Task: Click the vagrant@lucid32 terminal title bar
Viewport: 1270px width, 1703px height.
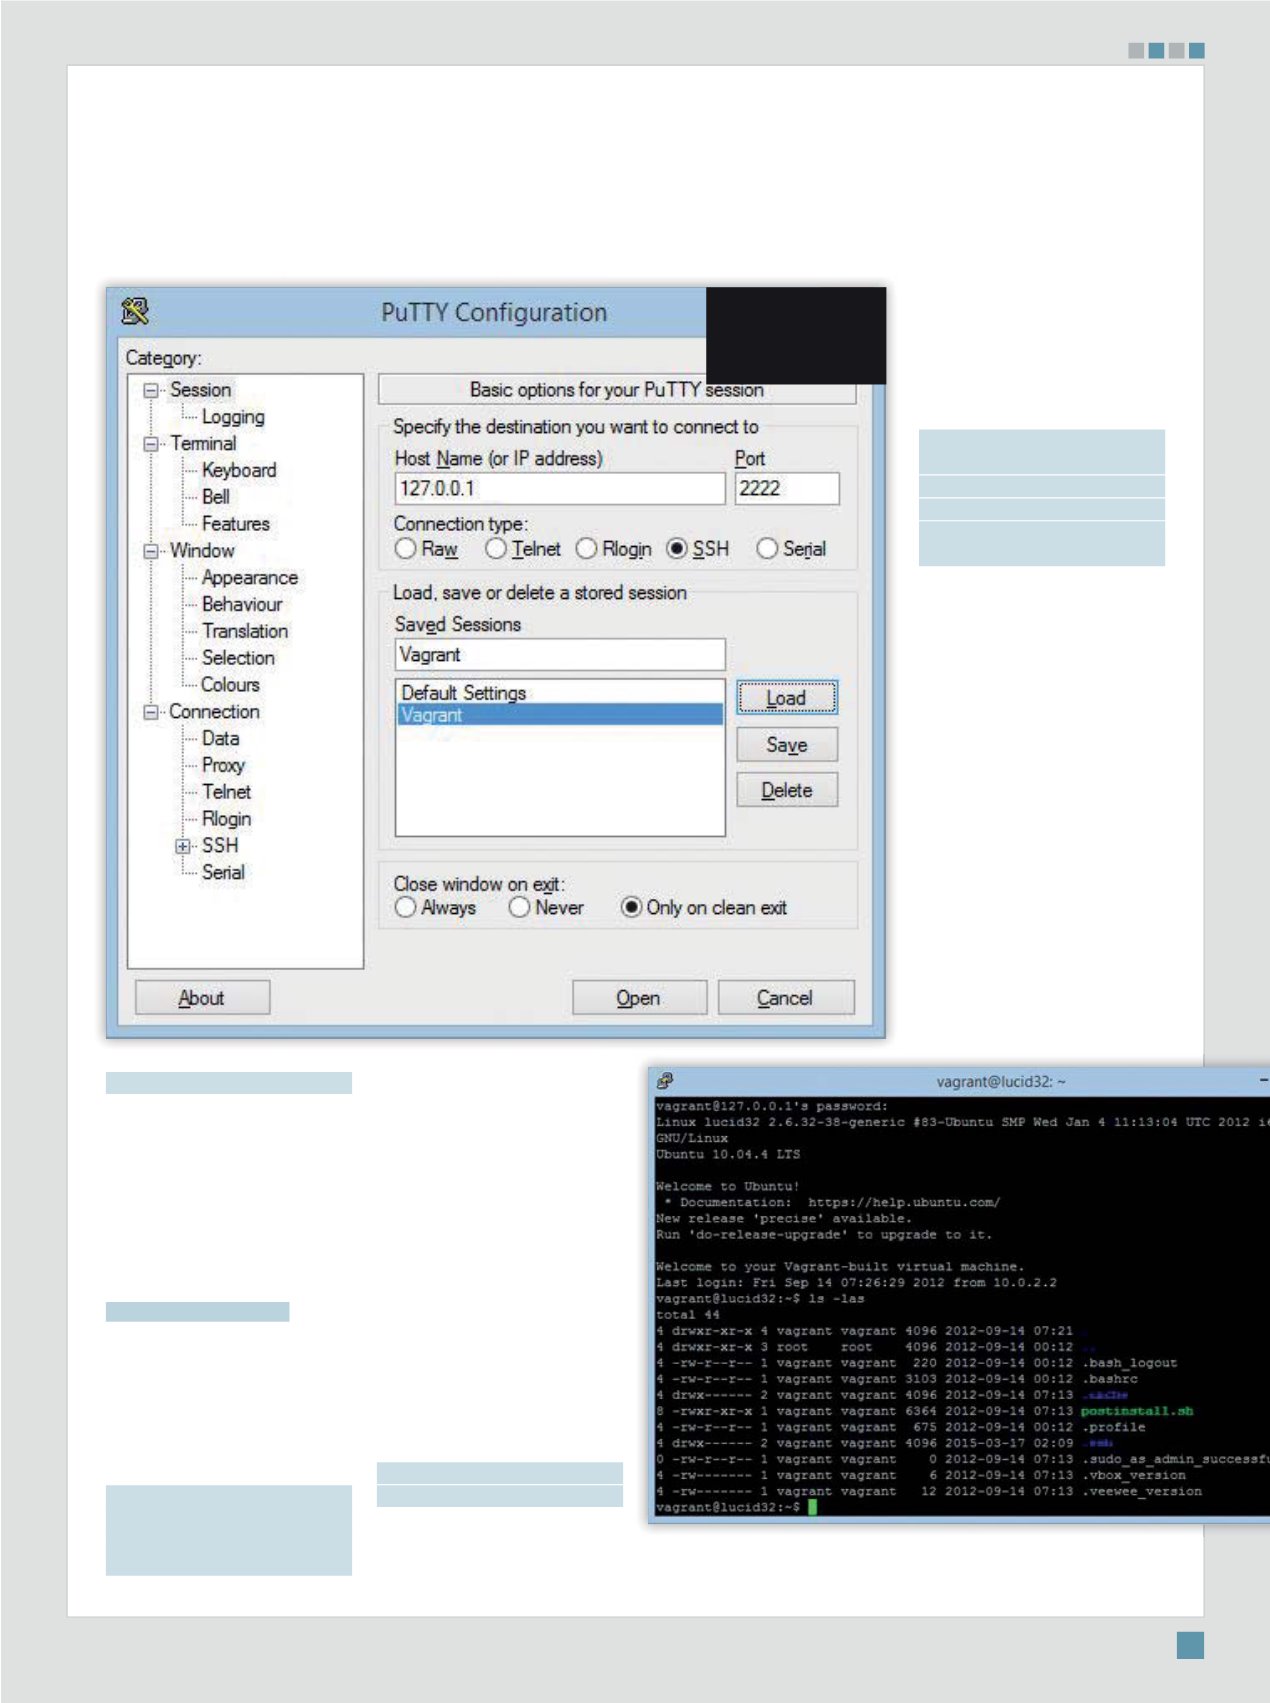Action: (x=960, y=1081)
